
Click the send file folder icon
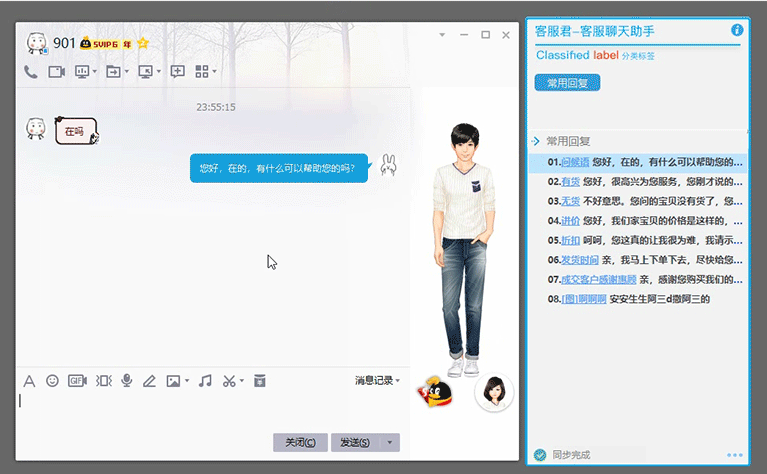(113, 72)
